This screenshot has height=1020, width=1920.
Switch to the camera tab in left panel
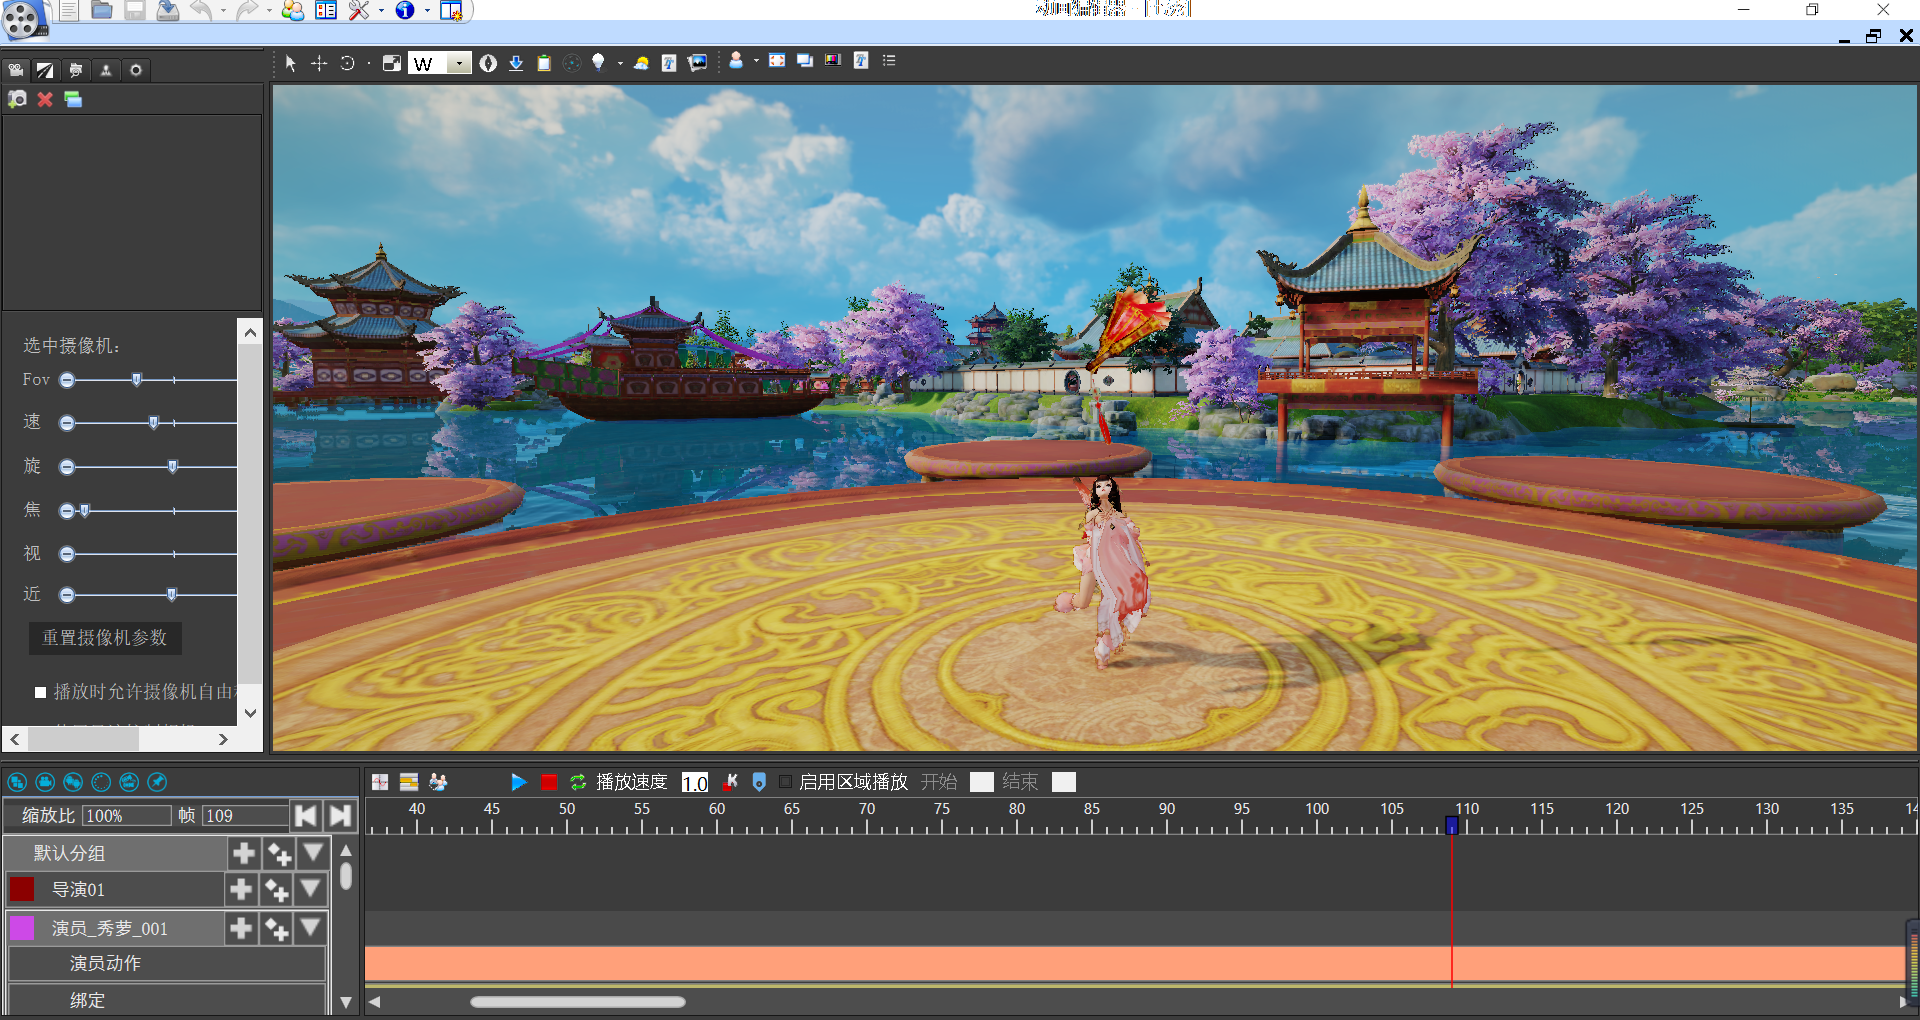click(x=16, y=70)
